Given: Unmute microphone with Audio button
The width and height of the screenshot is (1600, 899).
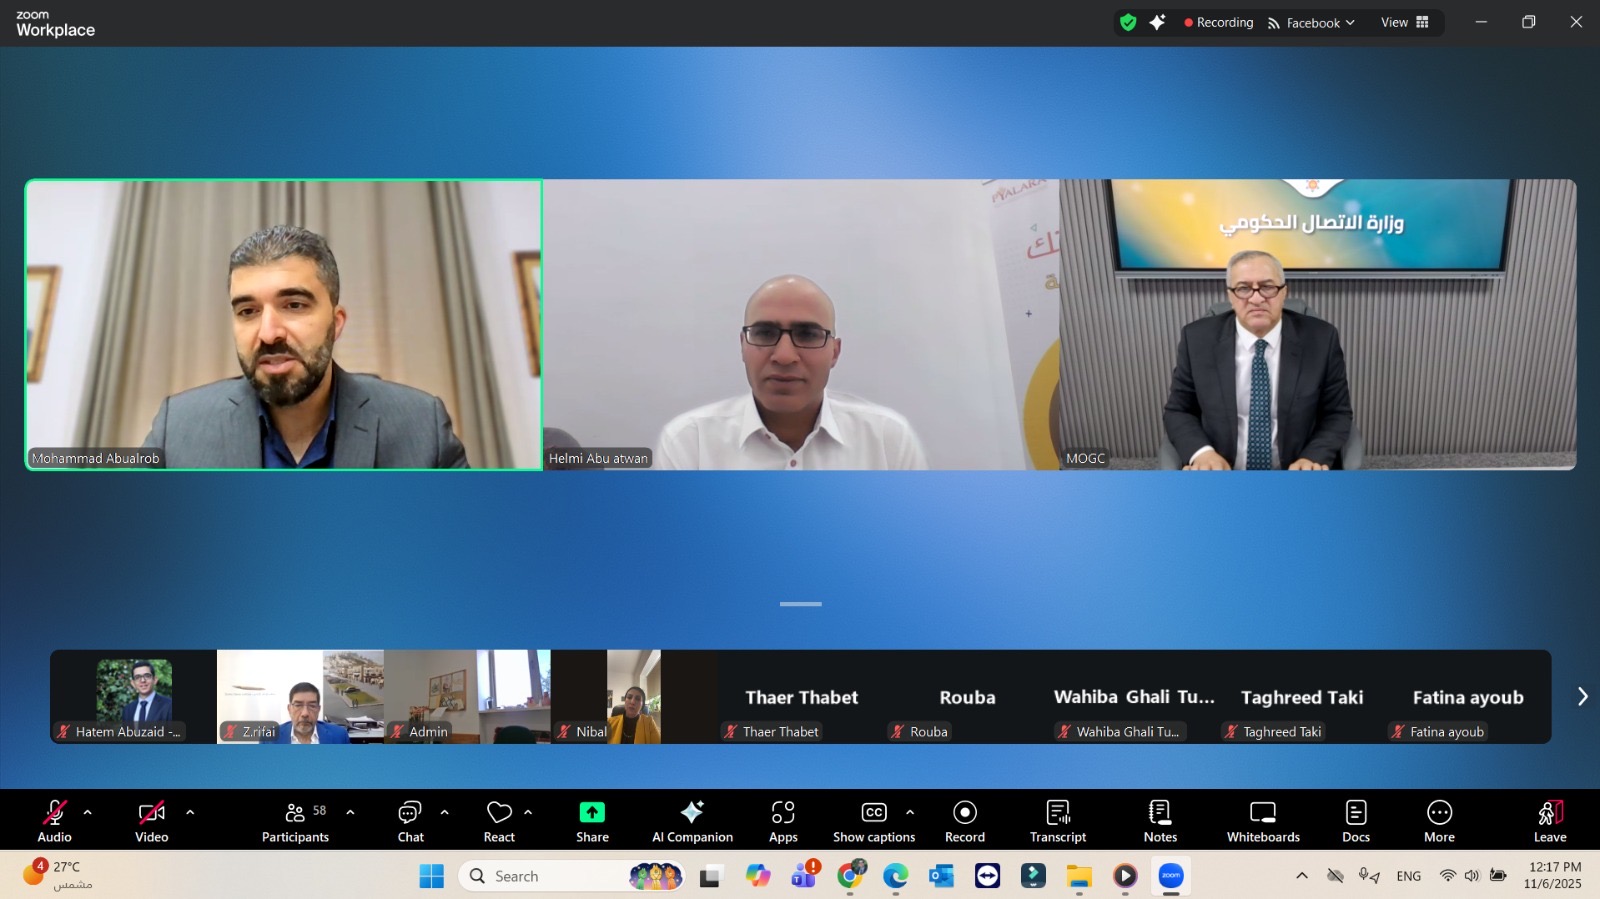Looking at the screenshot, I should (55, 820).
